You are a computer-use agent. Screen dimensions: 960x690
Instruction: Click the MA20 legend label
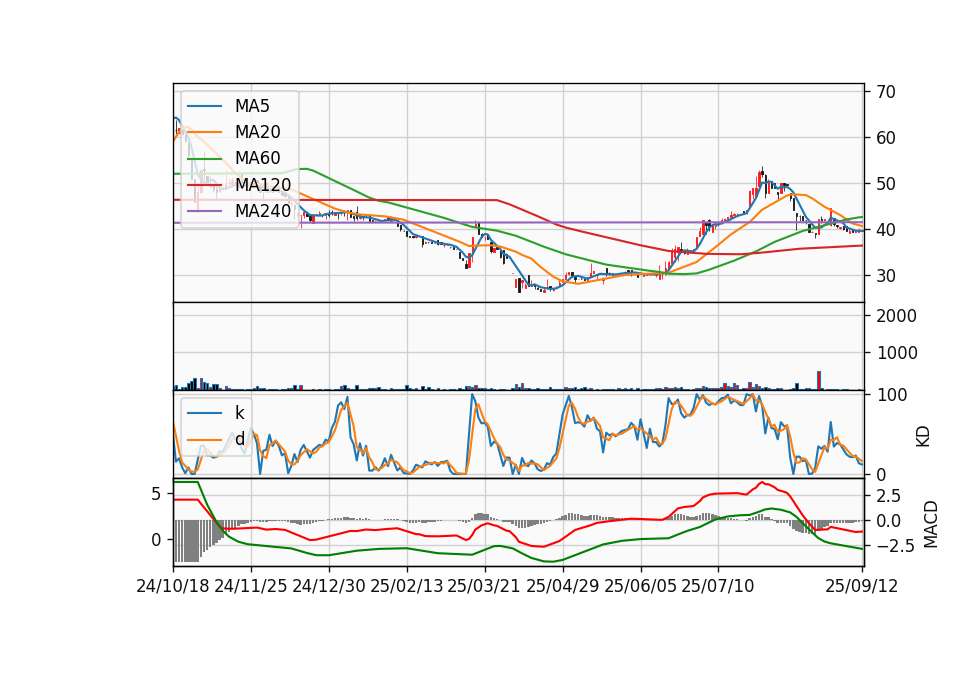[257, 132]
